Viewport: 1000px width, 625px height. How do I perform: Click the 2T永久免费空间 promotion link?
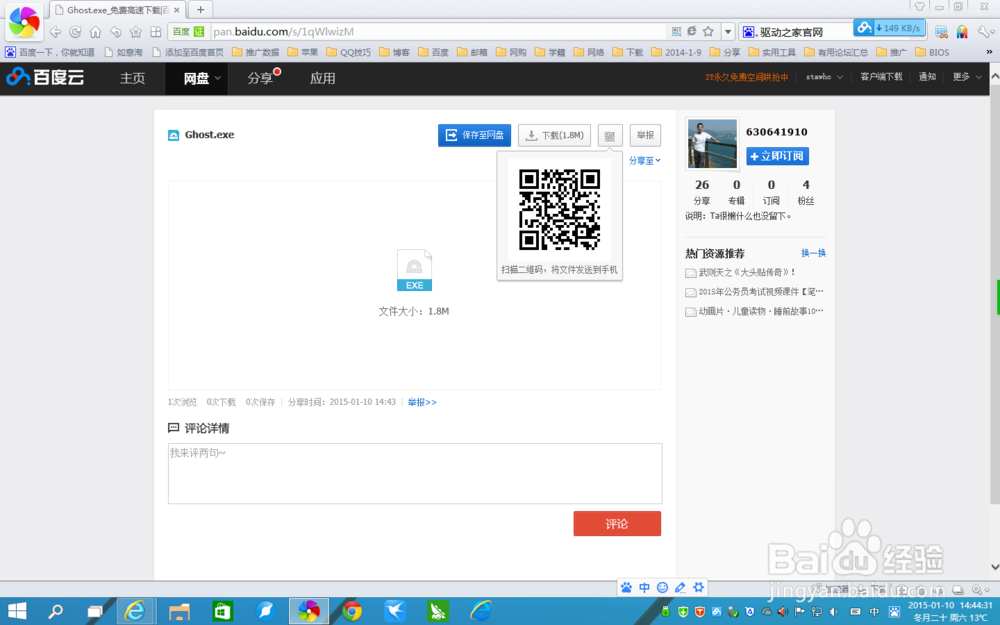(x=746, y=77)
